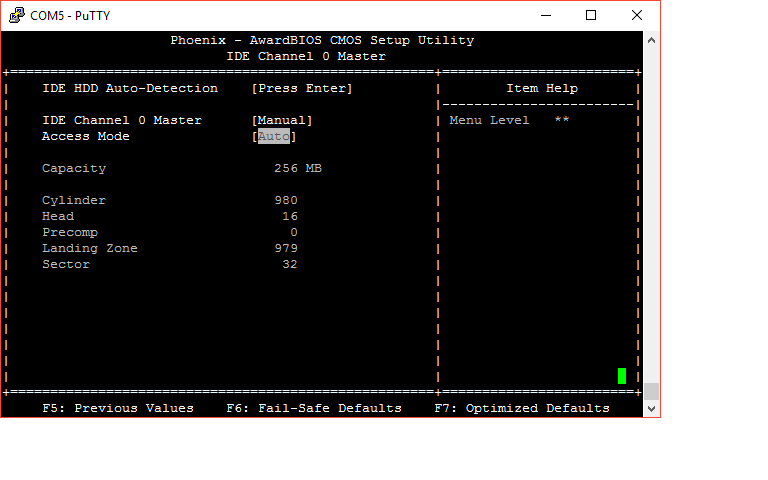768x480 pixels.
Task: Select the highlighted [Auto] access mode value
Action: click(x=274, y=136)
